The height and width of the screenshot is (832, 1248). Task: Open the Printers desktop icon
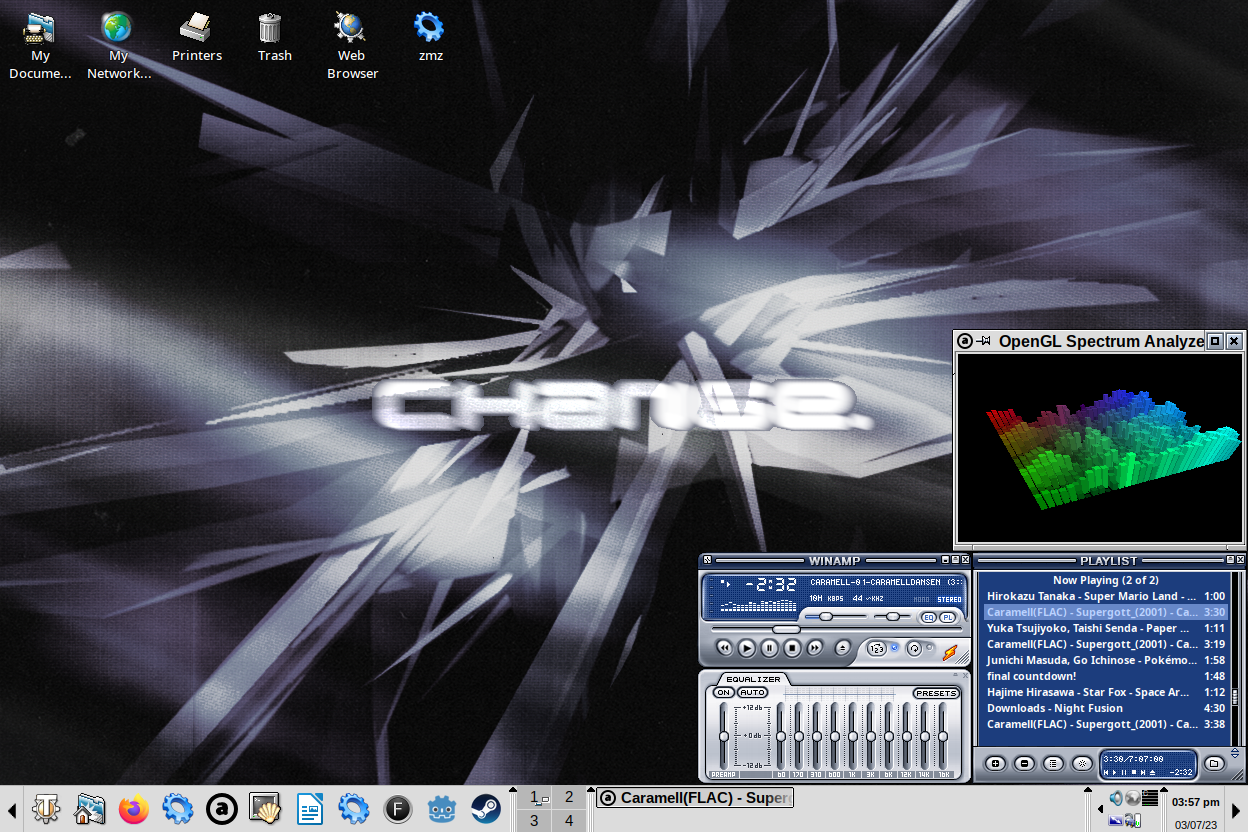pos(196,37)
